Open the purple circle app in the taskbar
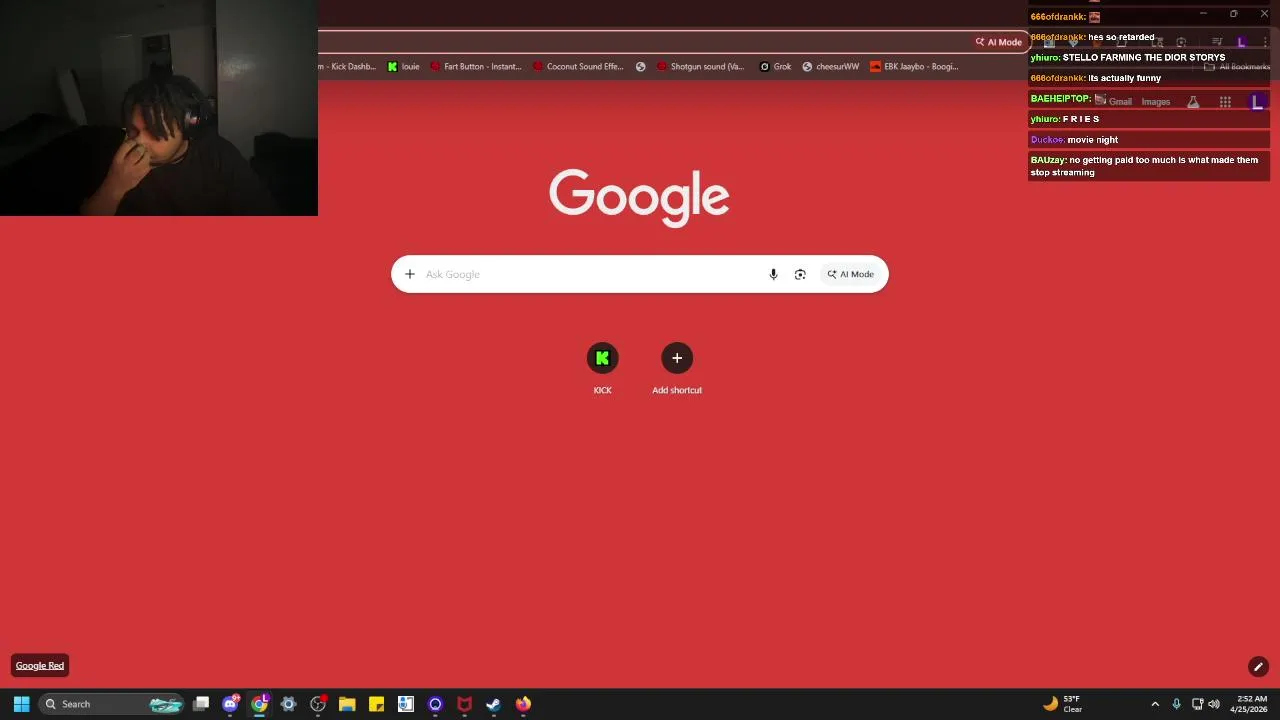 435,704
